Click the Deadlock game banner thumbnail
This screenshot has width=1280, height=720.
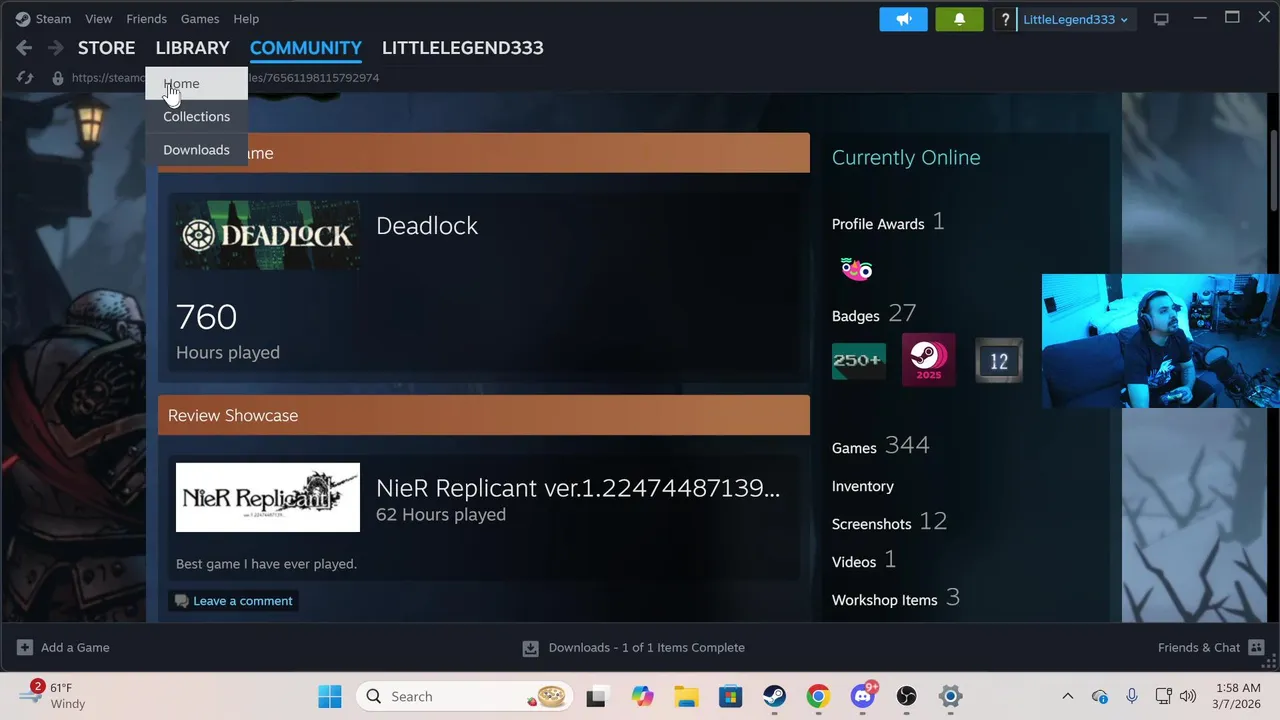pyautogui.click(x=268, y=235)
